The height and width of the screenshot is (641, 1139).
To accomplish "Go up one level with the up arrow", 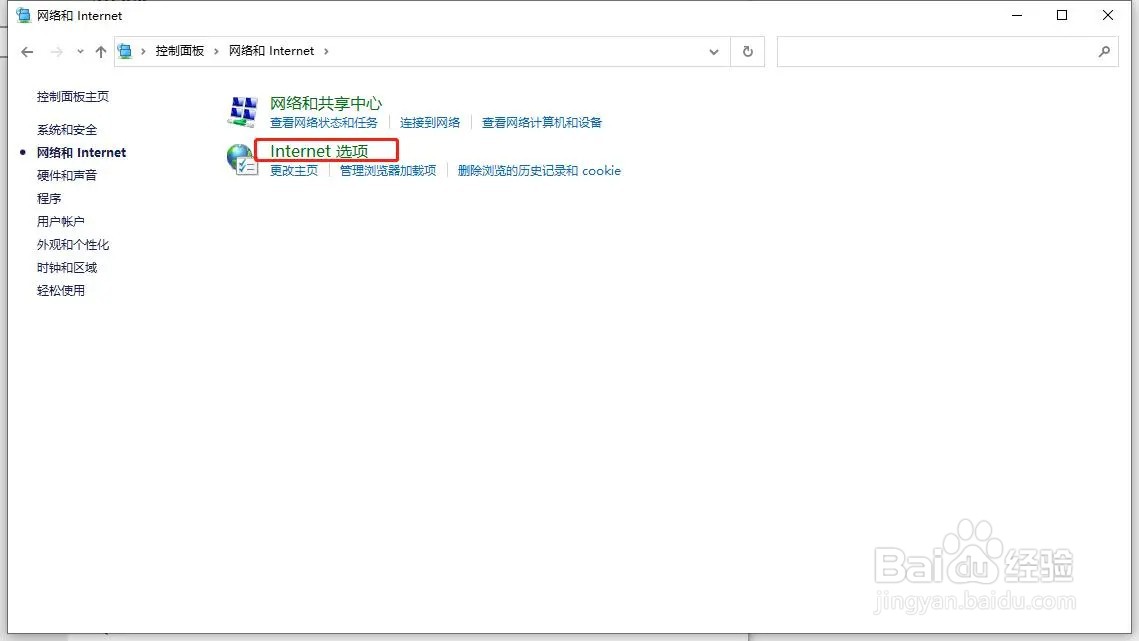I will point(101,52).
